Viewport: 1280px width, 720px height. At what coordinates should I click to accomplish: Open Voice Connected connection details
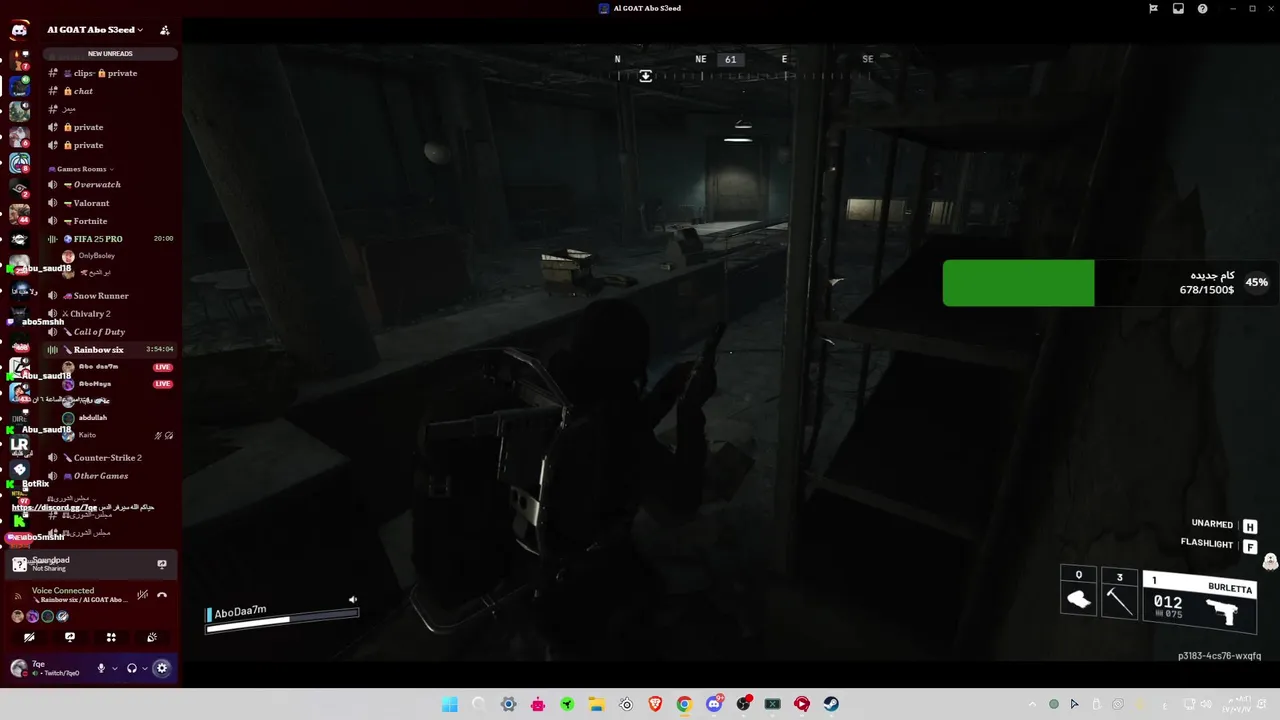tap(63, 591)
